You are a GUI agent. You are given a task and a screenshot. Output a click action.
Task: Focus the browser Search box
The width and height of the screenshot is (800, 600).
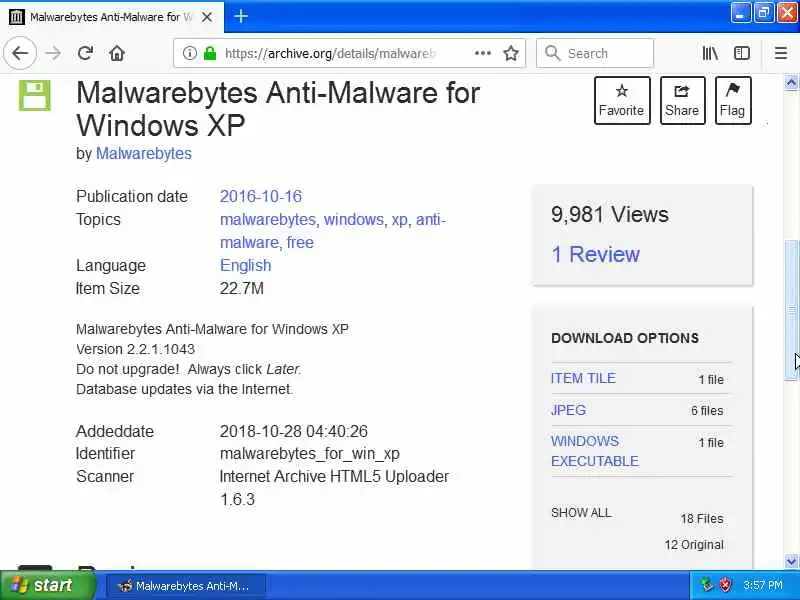click(x=595, y=53)
